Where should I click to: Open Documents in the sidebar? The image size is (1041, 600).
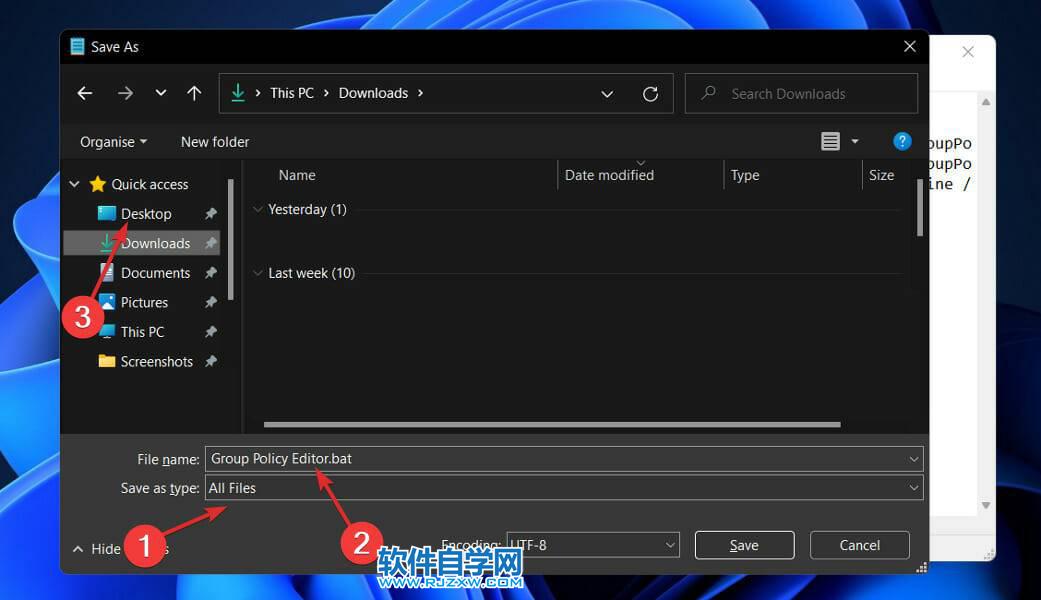coord(155,273)
